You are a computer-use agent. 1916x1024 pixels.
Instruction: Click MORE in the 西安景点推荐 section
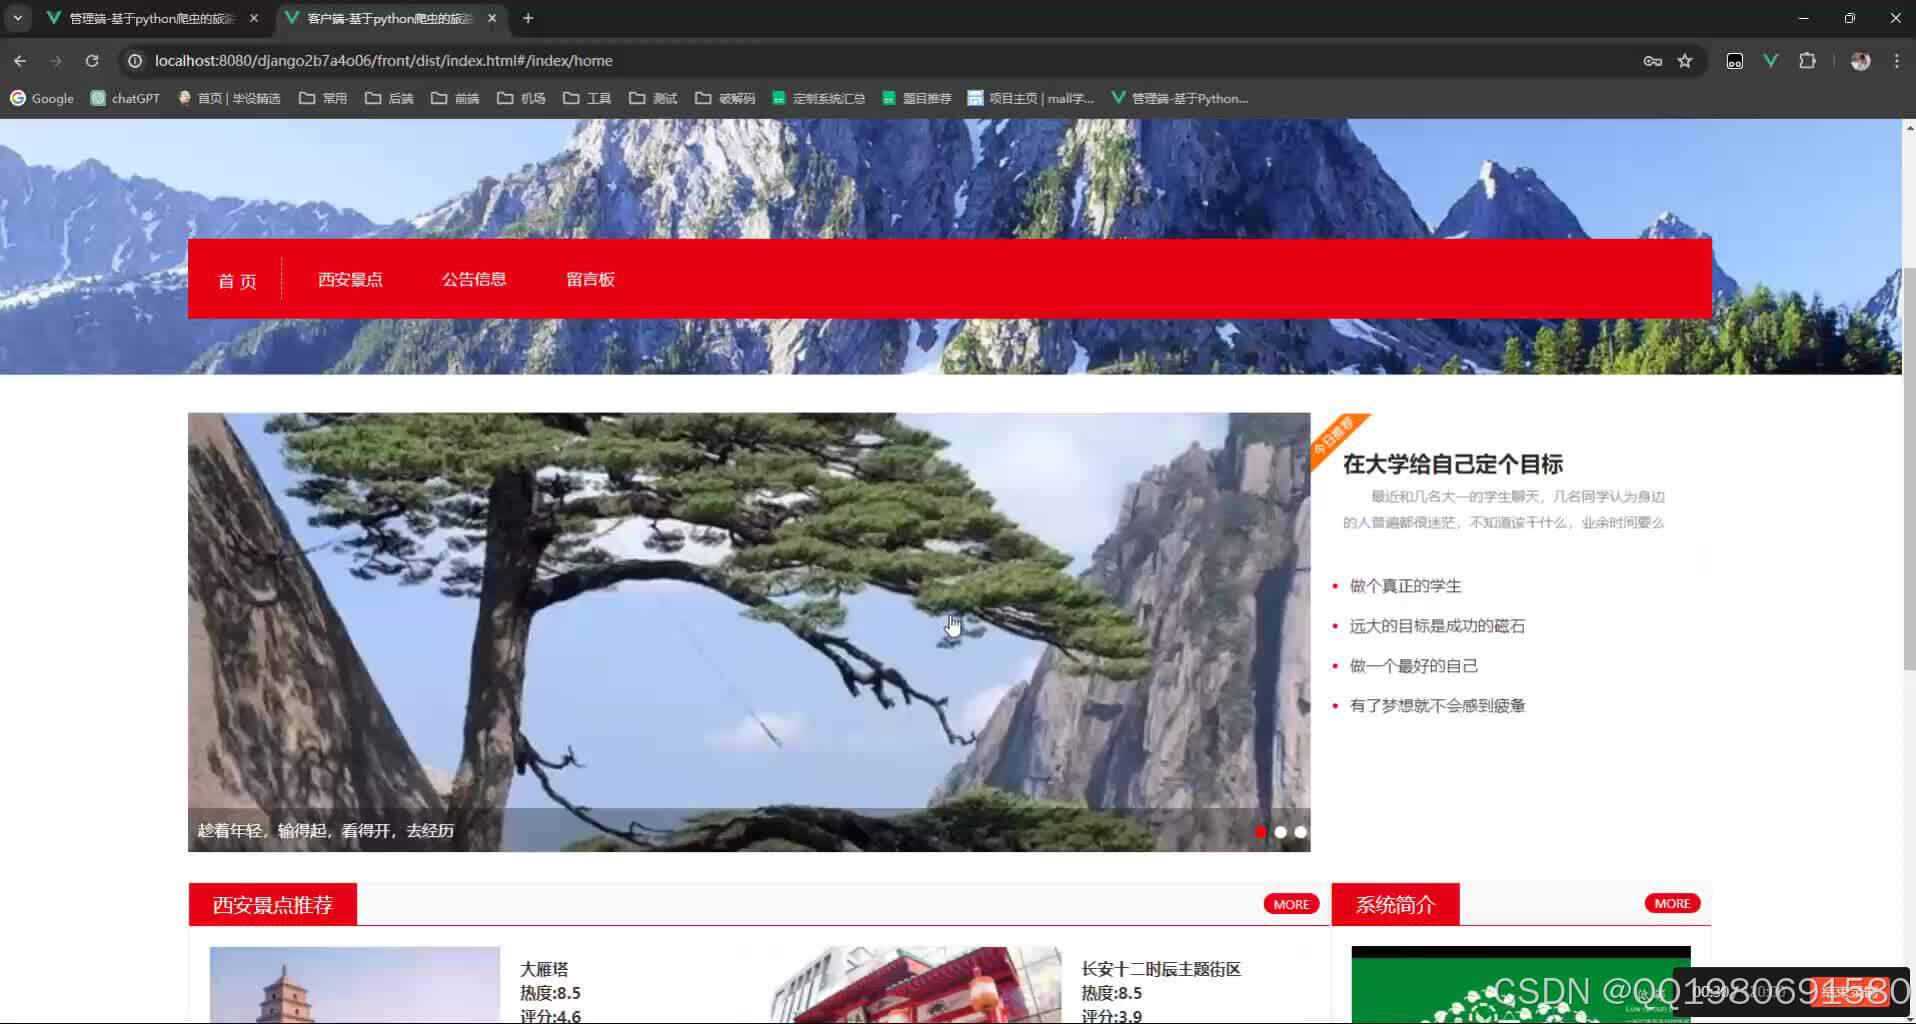(x=1290, y=903)
